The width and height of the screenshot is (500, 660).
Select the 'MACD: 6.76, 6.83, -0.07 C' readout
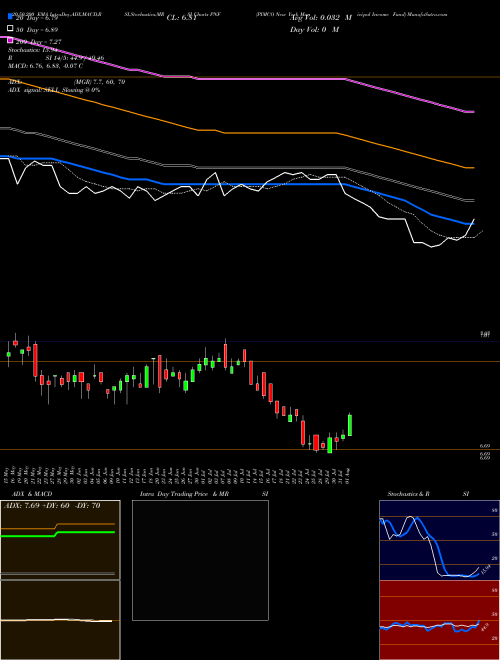coord(45,66)
